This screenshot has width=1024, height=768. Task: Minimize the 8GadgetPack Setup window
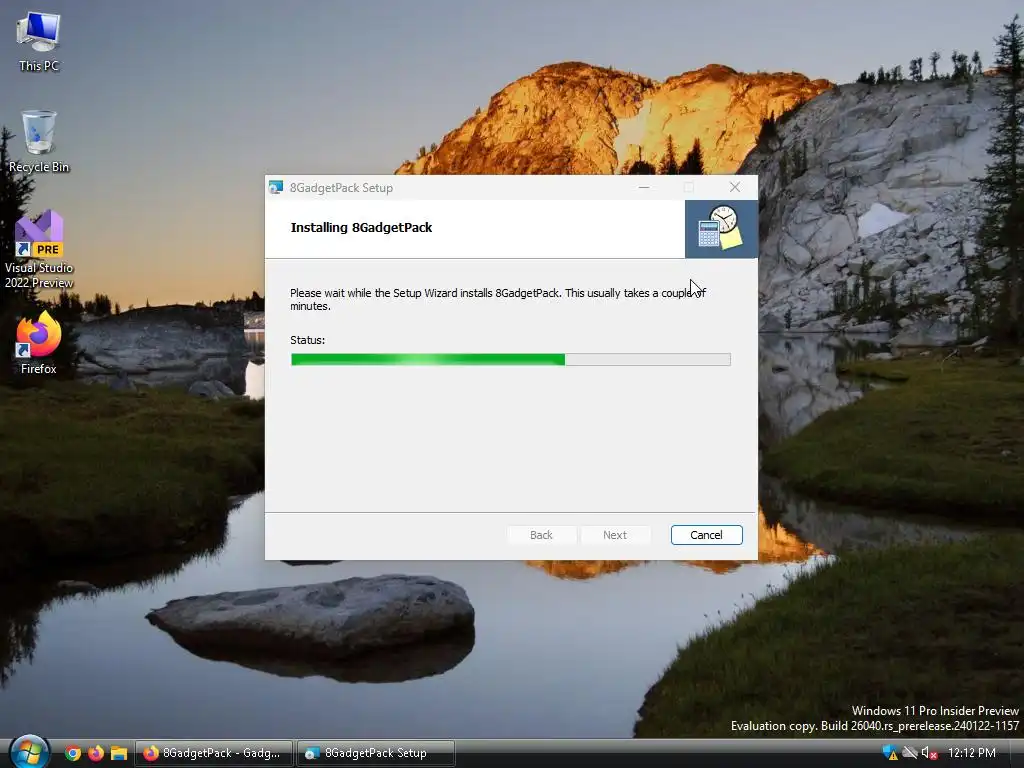tap(644, 187)
